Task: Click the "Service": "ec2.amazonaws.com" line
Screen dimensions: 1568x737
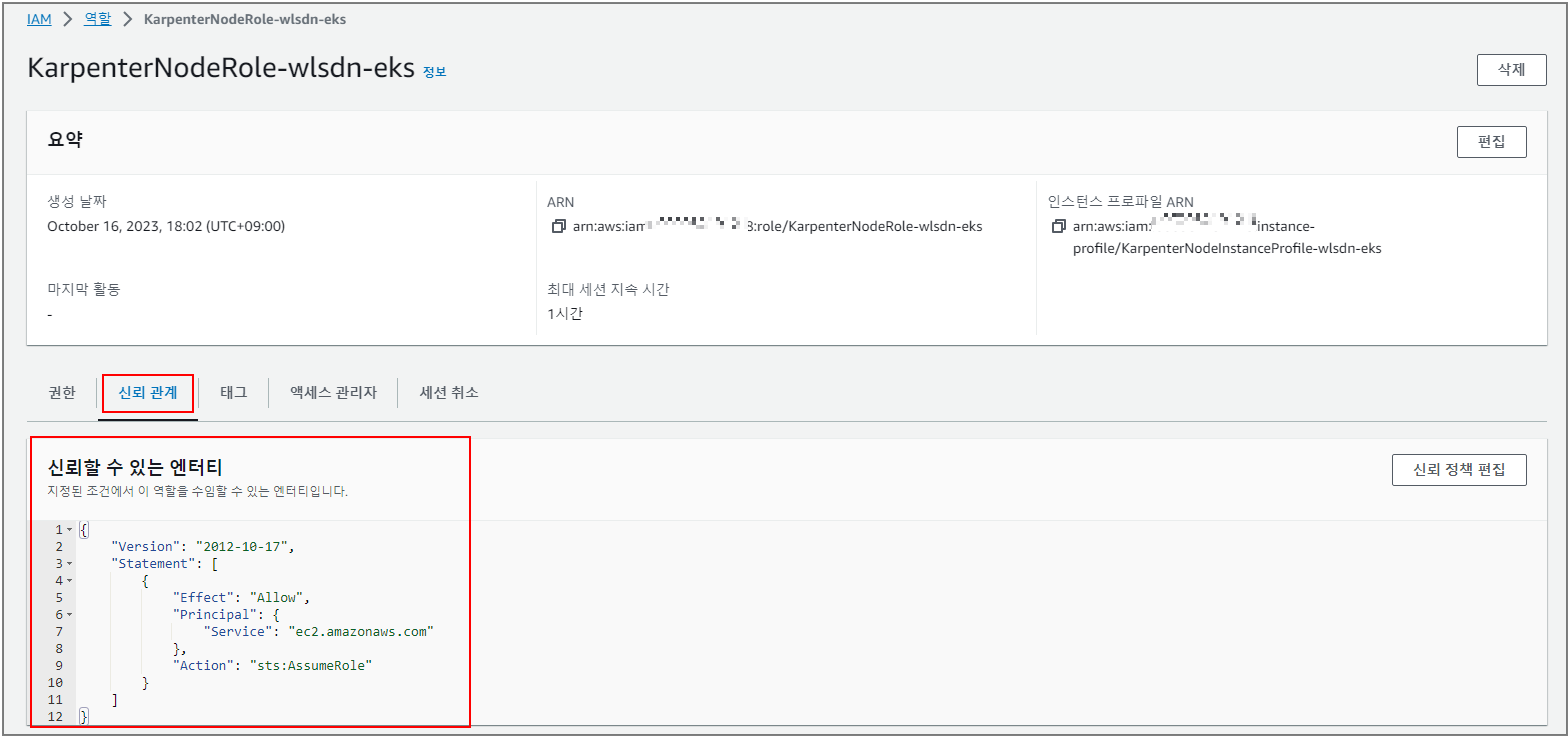Action: pos(320,632)
